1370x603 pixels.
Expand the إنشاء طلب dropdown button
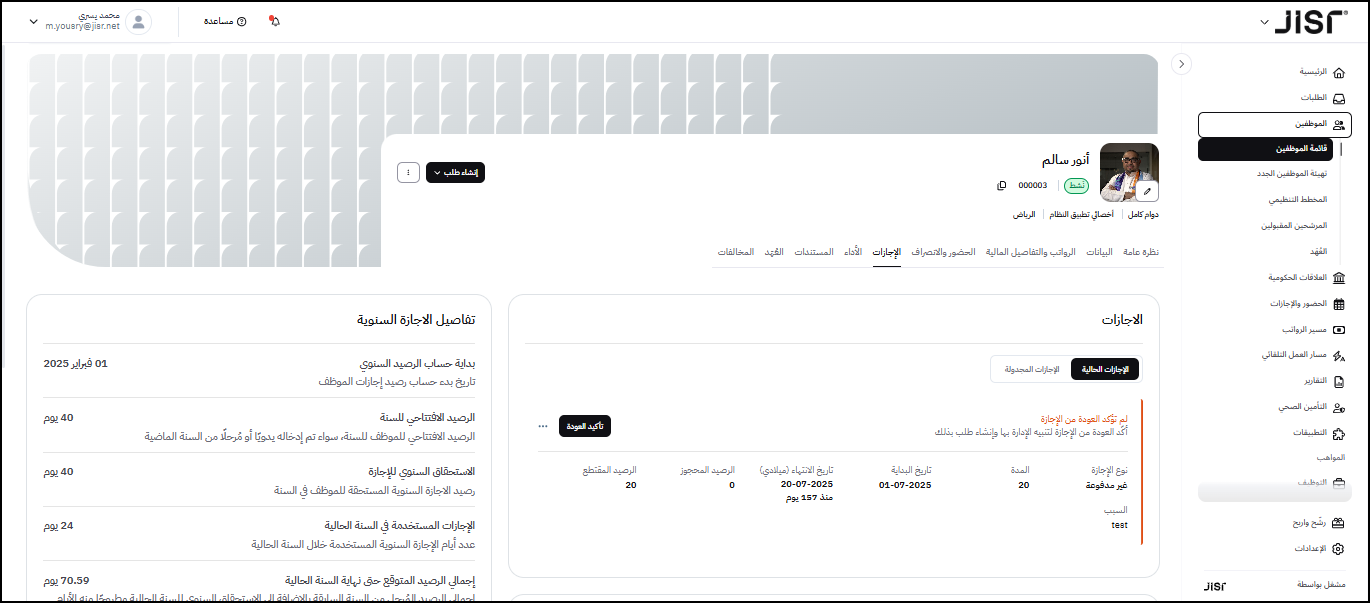455,172
